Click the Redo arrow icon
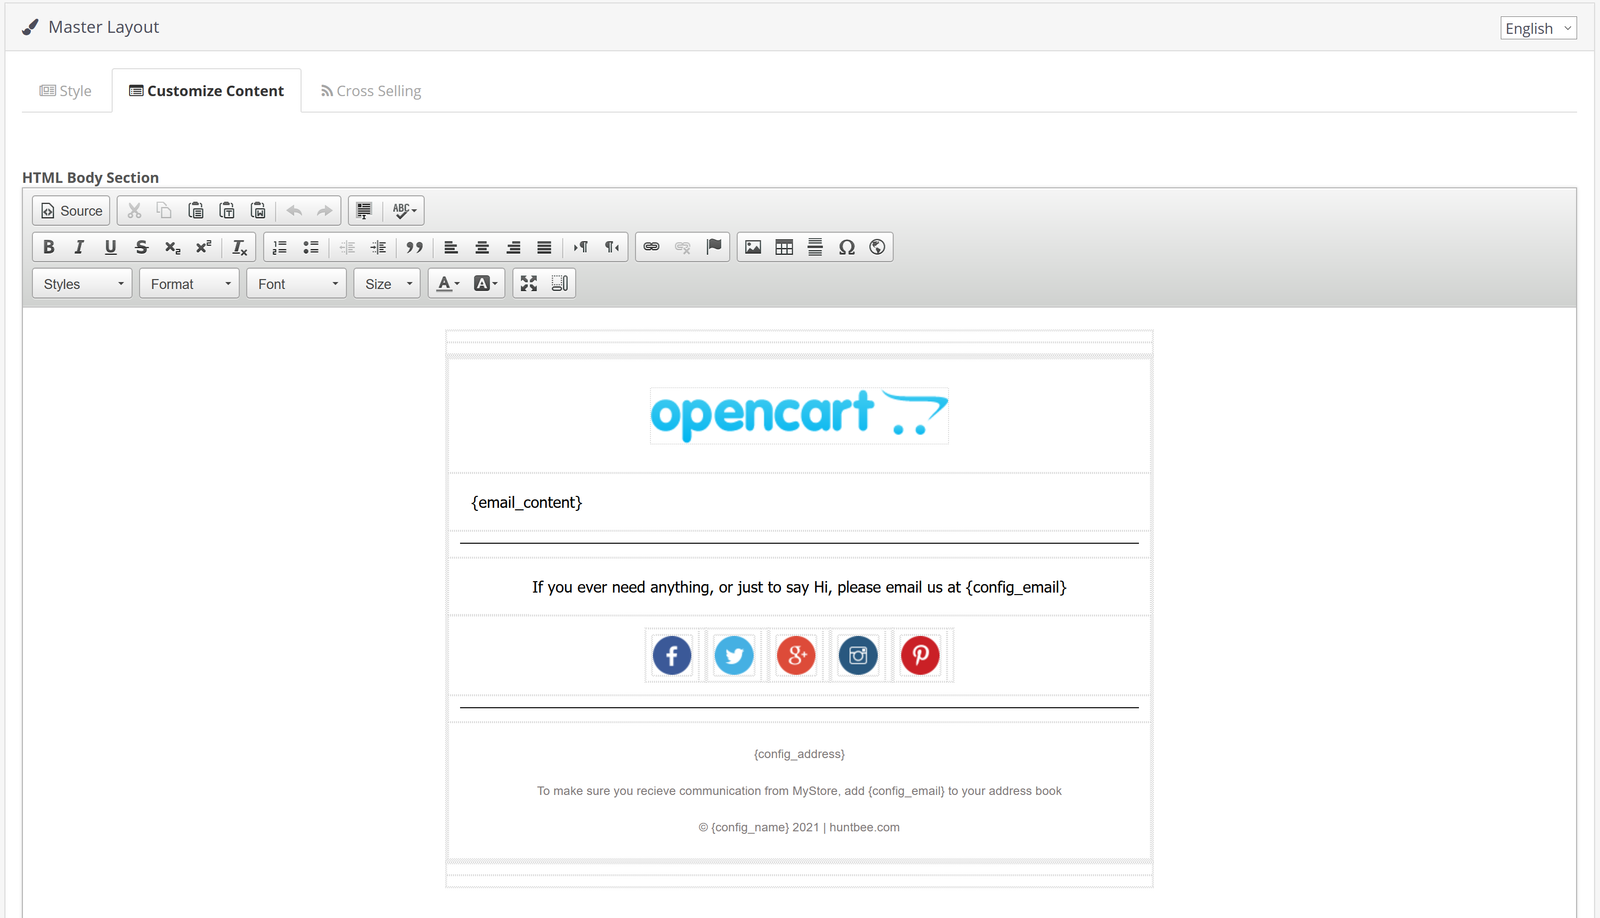The height and width of the screenshot is (918, 1600). (x=325, y=211)
